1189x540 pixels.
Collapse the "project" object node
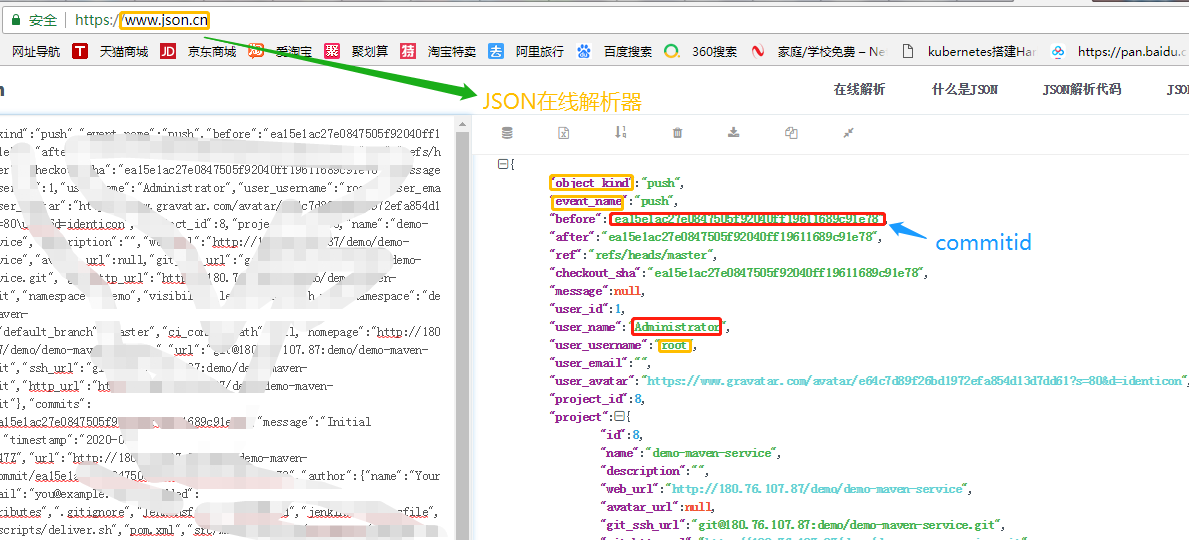619,416
